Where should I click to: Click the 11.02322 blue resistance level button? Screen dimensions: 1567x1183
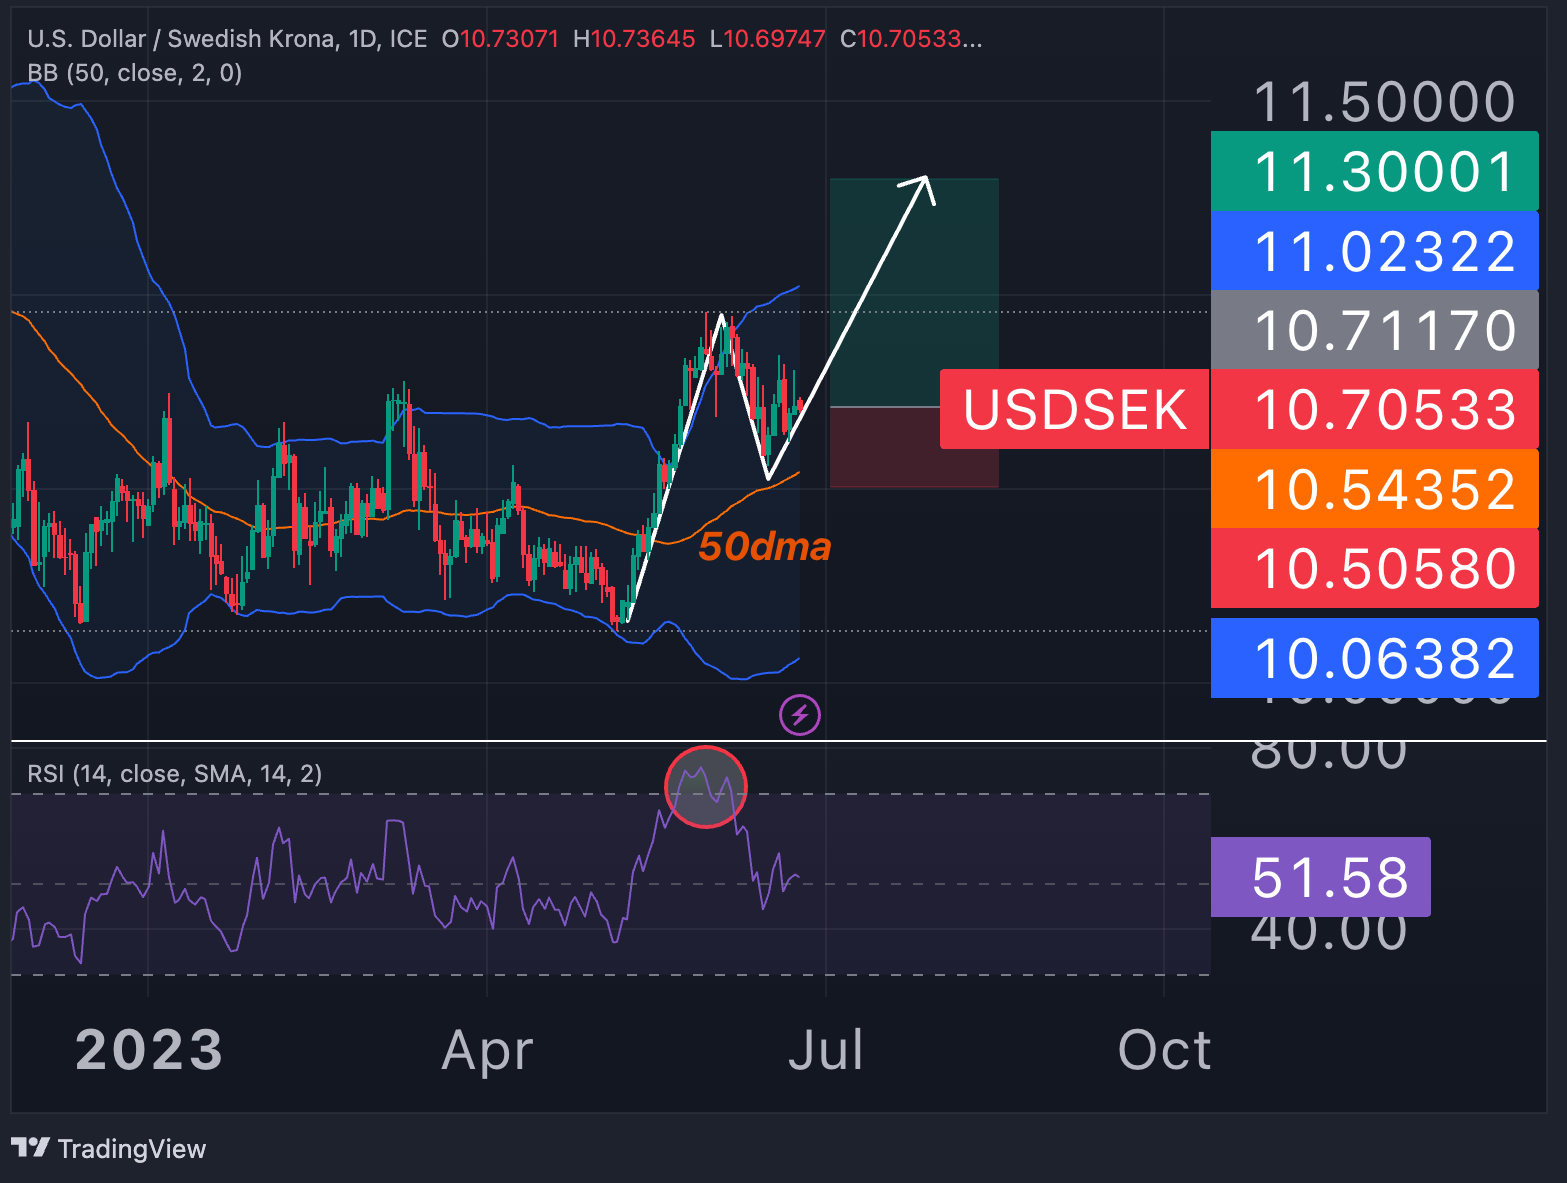point(1374,250)
